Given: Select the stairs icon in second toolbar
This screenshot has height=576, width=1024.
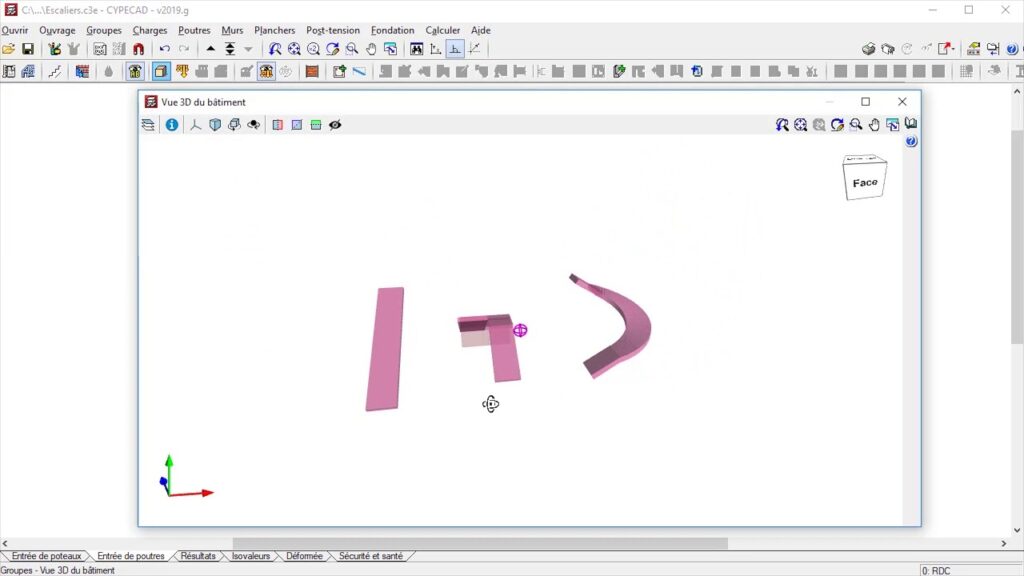Looking at the screenshot, I should tap(54, 71).
